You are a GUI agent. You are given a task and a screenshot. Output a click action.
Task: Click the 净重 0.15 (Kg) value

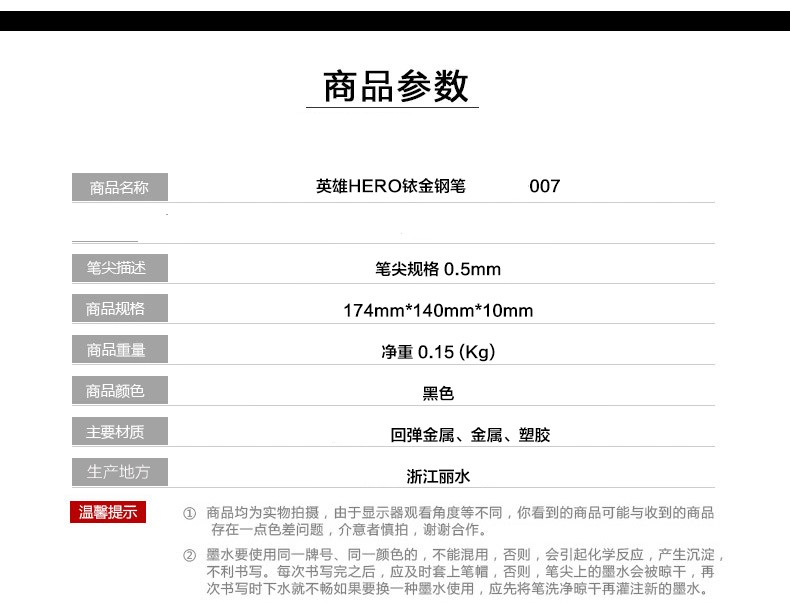pyautogui.click(x=438, y=351)
